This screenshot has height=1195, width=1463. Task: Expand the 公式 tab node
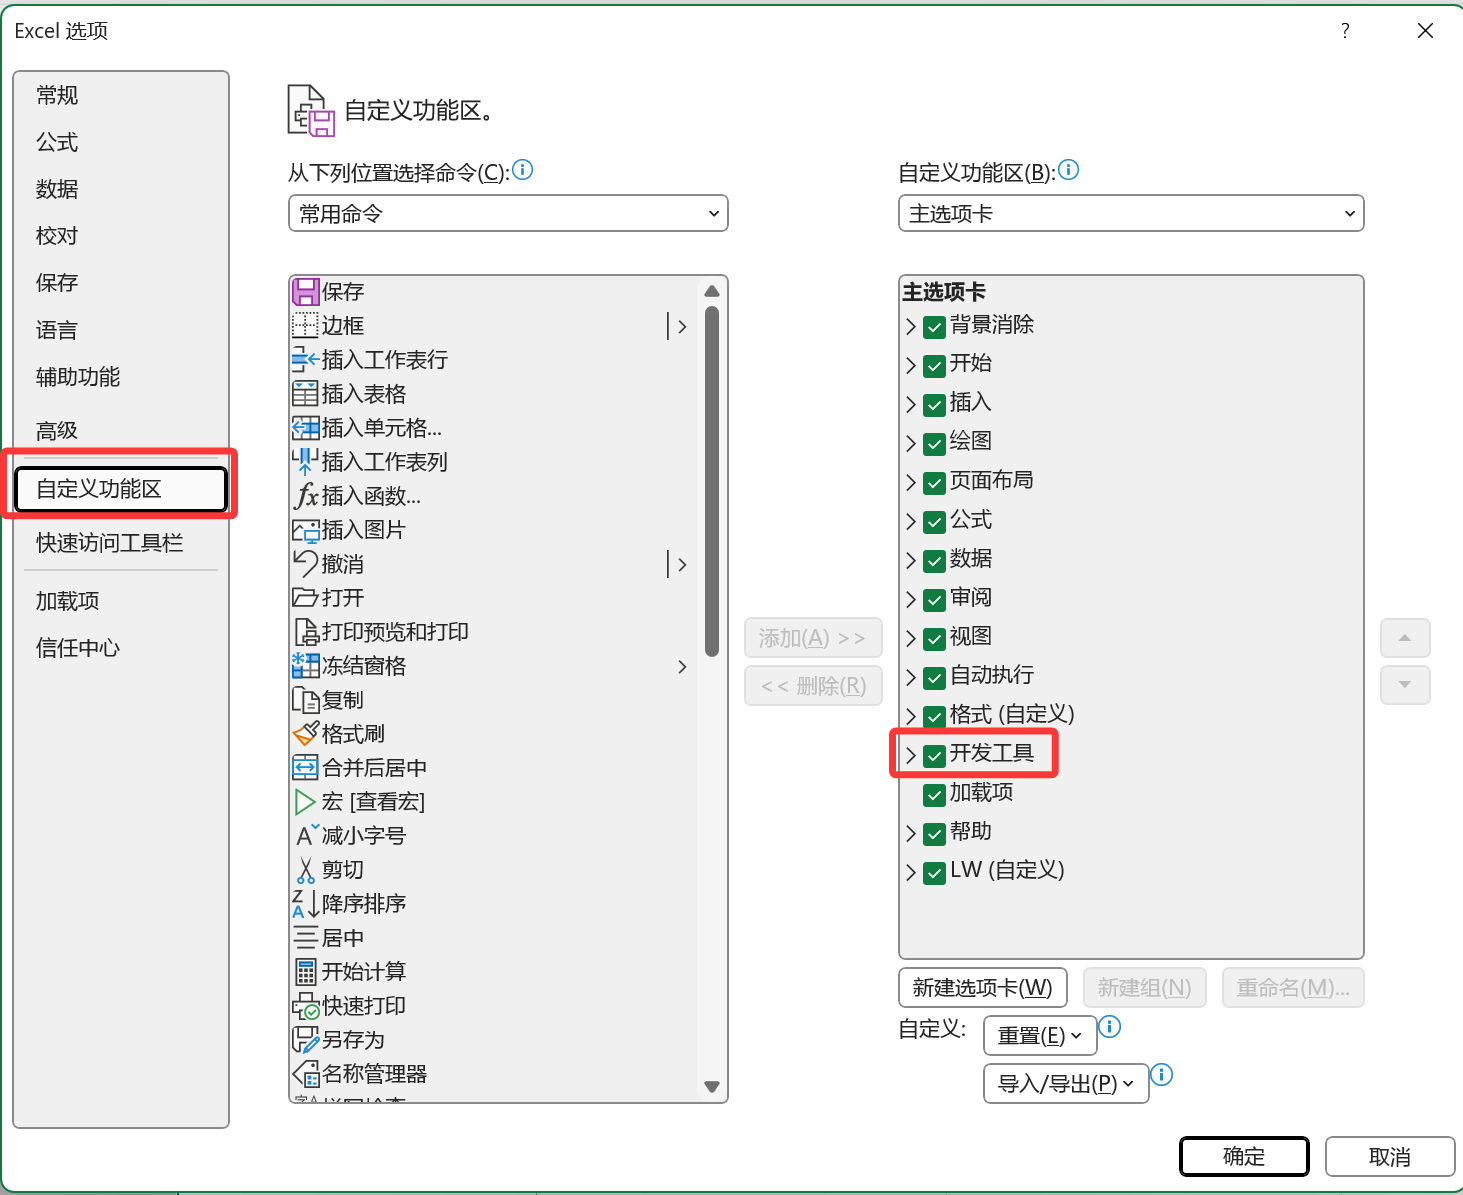[x=910, y=521]
